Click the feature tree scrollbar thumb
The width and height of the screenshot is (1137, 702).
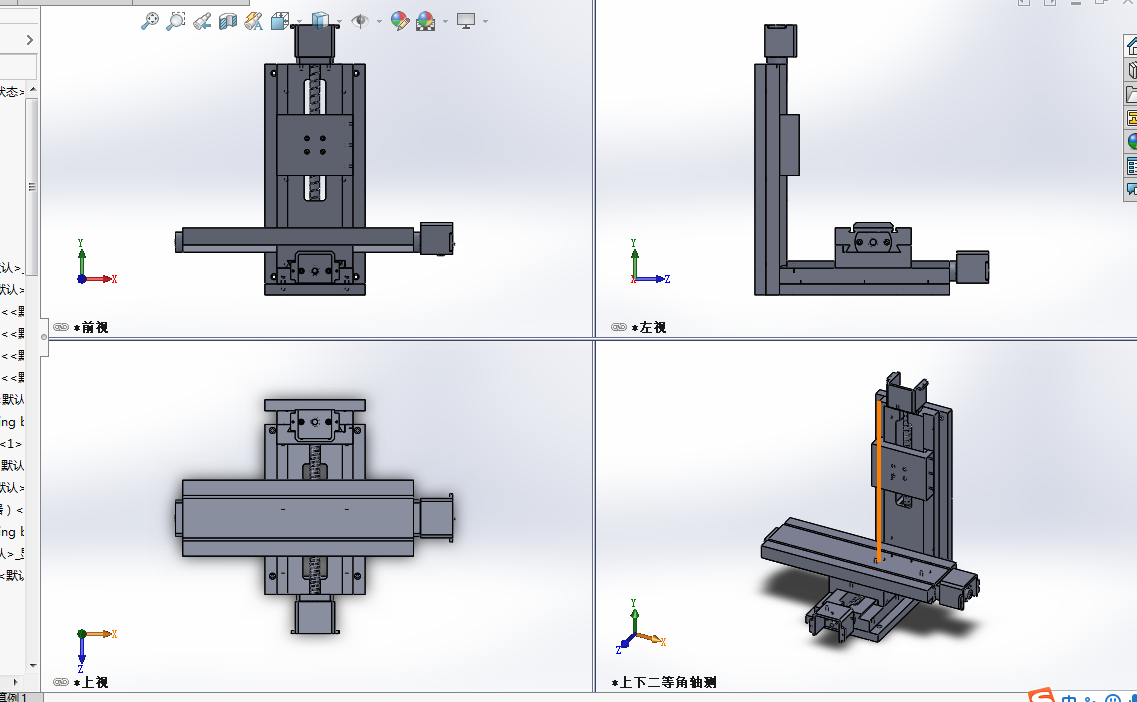tap(32, 186)
